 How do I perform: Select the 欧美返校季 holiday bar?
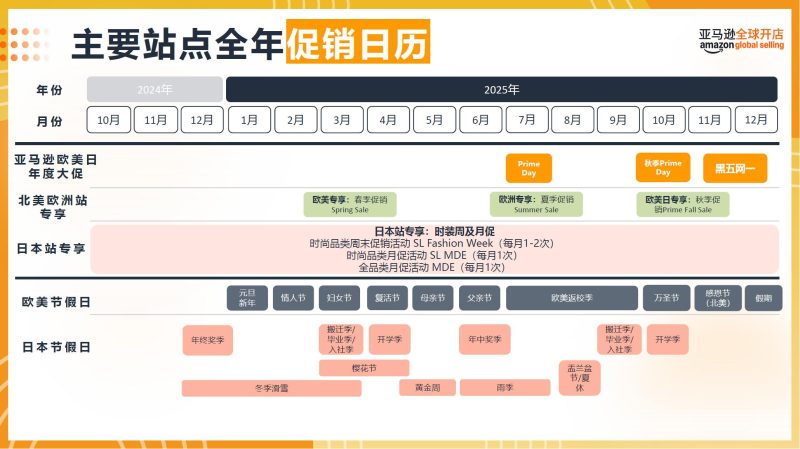[571, 298]
